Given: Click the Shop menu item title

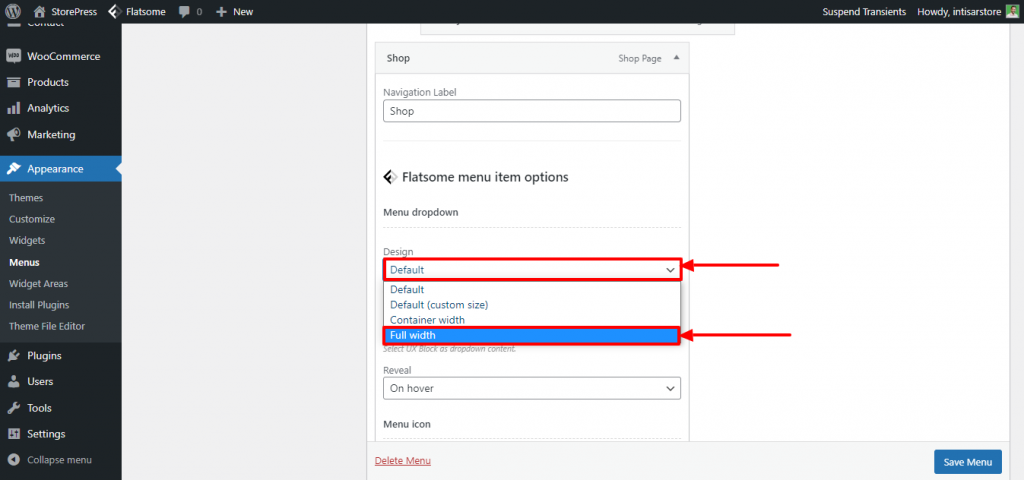Looking at the screenshot, I should [x=398, y=58].
